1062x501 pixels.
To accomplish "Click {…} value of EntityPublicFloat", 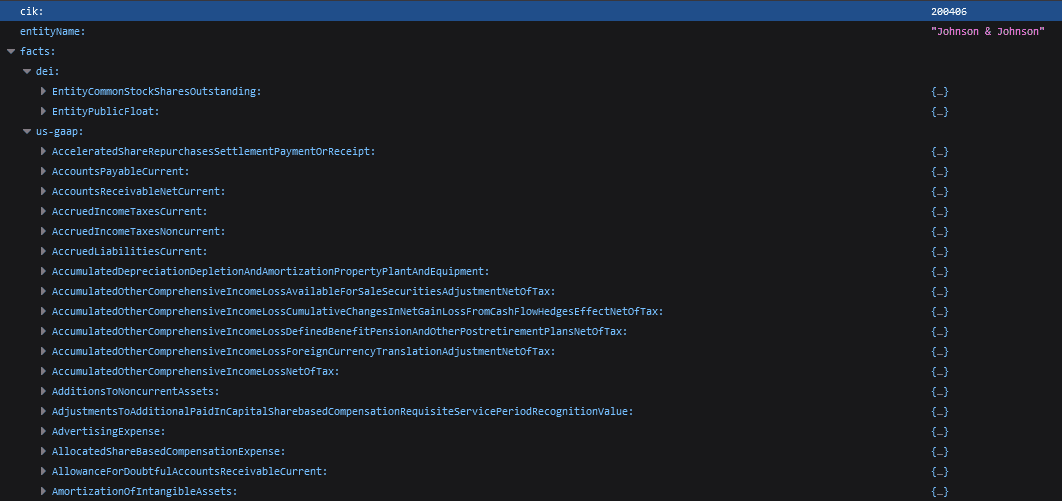I will pos(940,111).
